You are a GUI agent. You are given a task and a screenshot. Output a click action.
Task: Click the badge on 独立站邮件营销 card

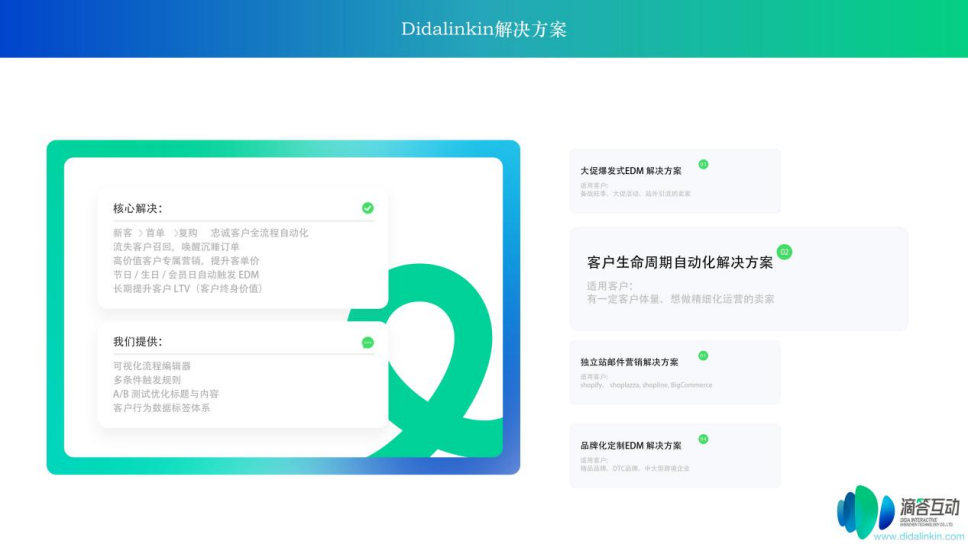(703, 356)
